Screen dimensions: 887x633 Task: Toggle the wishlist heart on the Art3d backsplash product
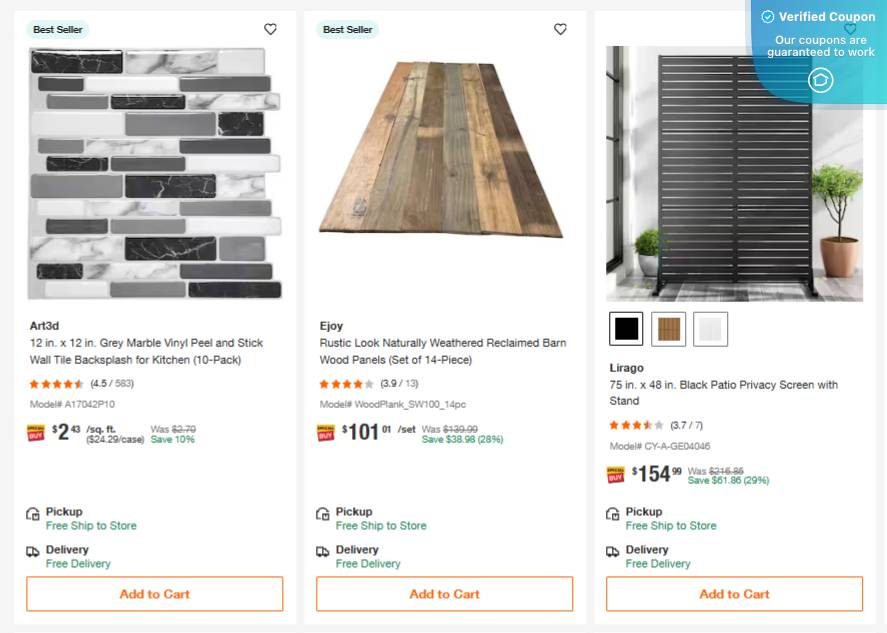270,29
